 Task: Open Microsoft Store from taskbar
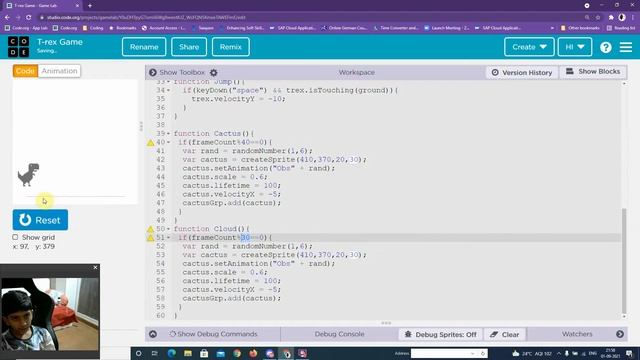(204, 353)
